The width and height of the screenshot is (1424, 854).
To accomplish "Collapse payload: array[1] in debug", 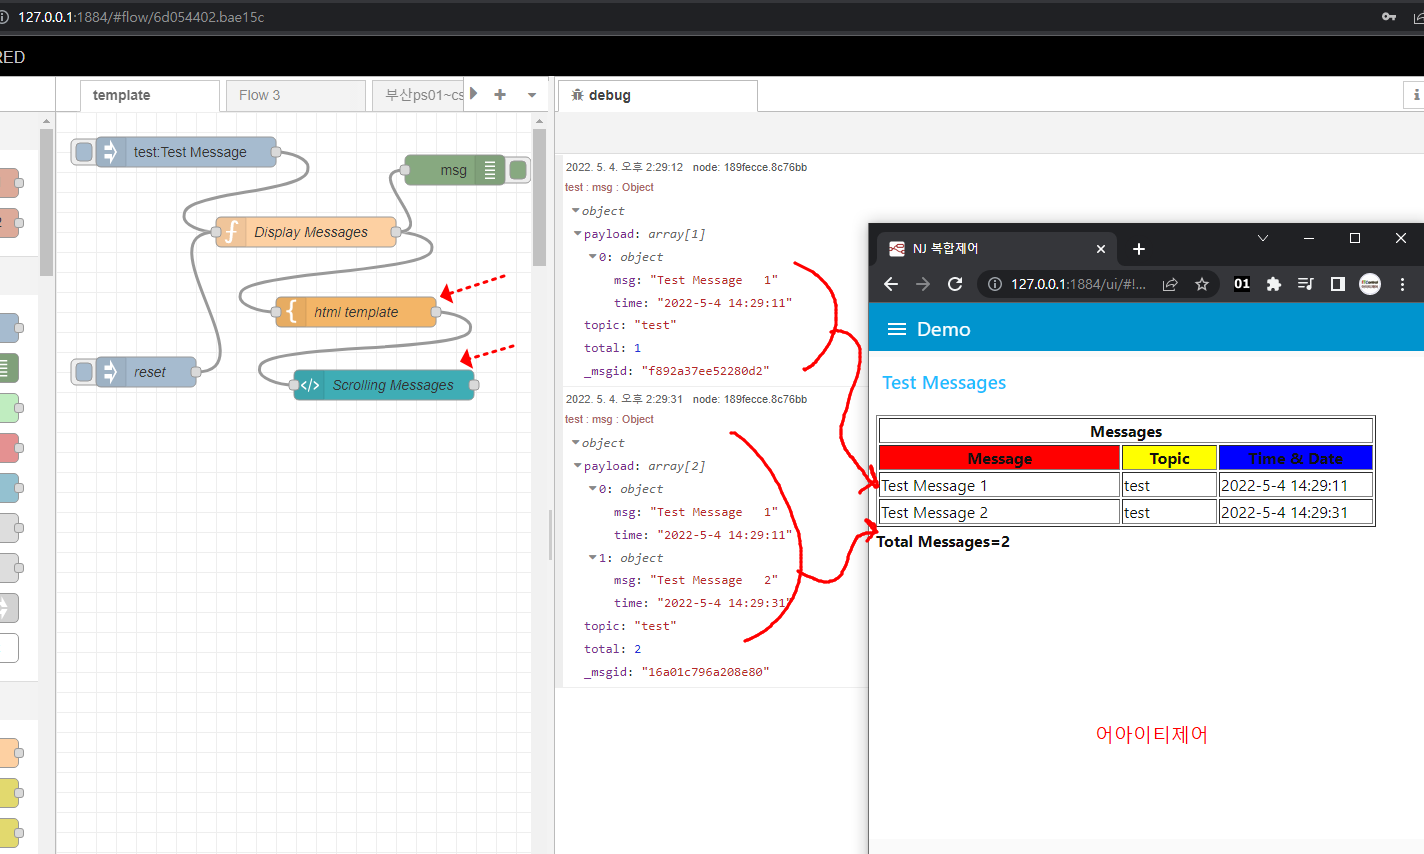I will click(578, 234).
